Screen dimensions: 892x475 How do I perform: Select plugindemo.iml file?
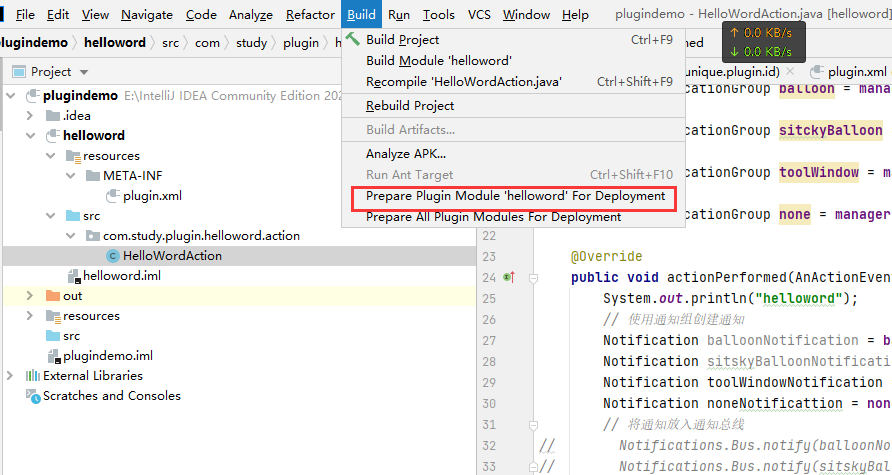(x=108, y=356)
